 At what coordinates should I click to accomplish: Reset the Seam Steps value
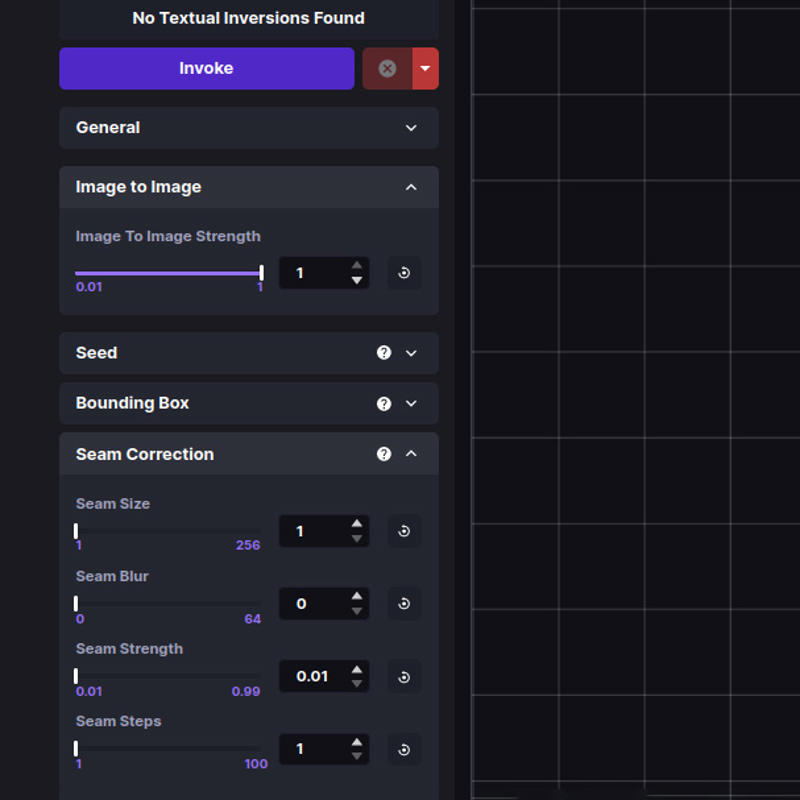coord(404,749)
